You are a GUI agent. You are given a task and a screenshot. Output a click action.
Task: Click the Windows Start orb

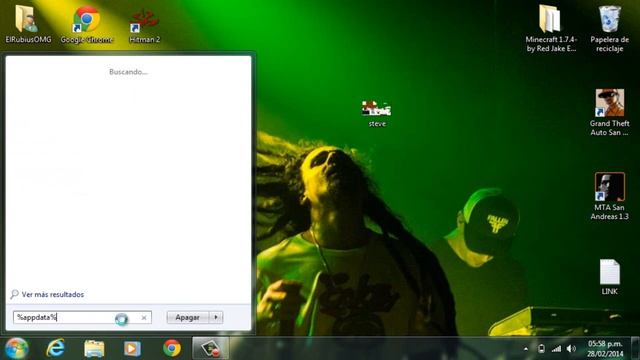(x=16, y=348)
